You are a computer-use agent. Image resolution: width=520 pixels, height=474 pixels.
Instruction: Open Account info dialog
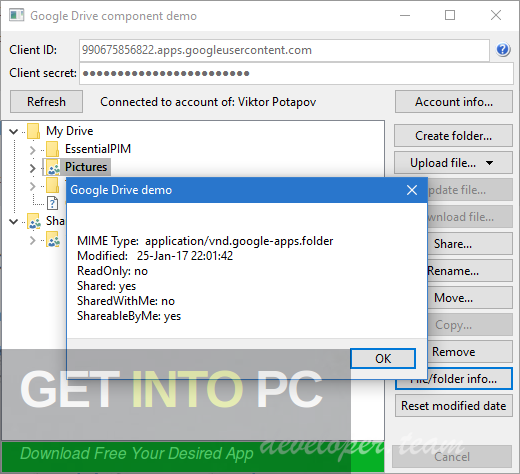pos(454,102)
